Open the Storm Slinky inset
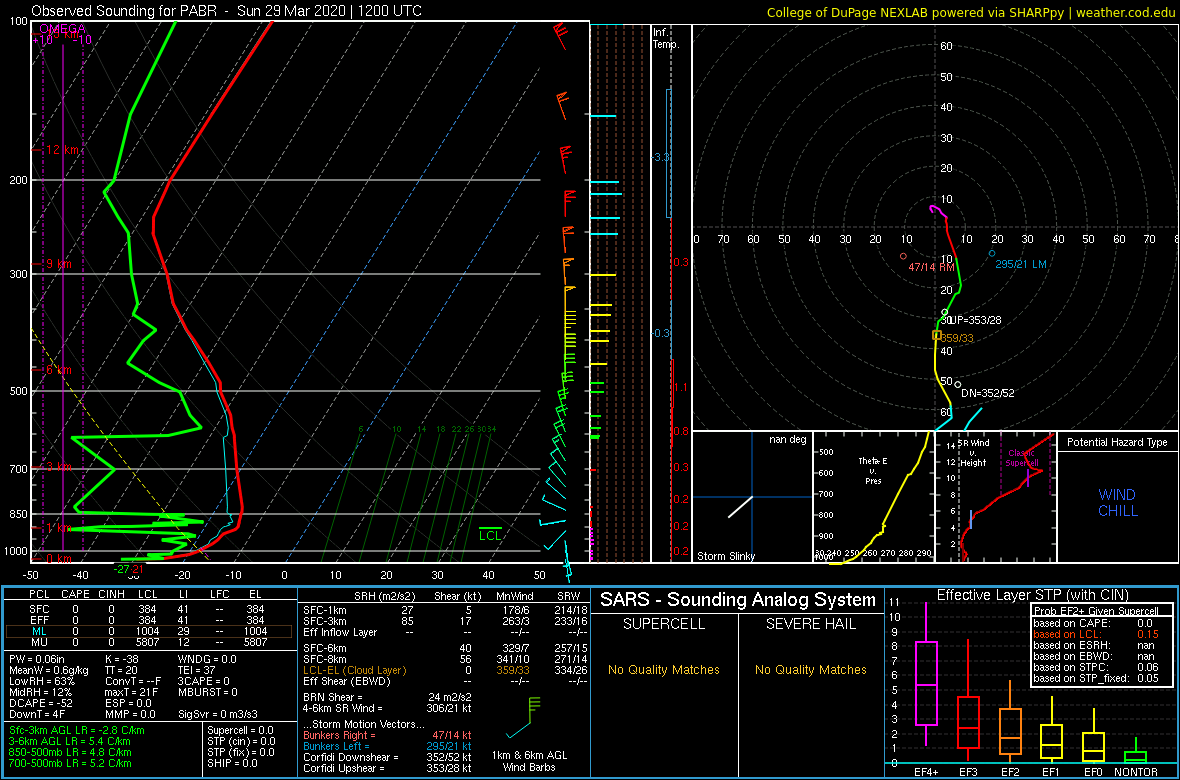1180x780 pixels. 752,497
